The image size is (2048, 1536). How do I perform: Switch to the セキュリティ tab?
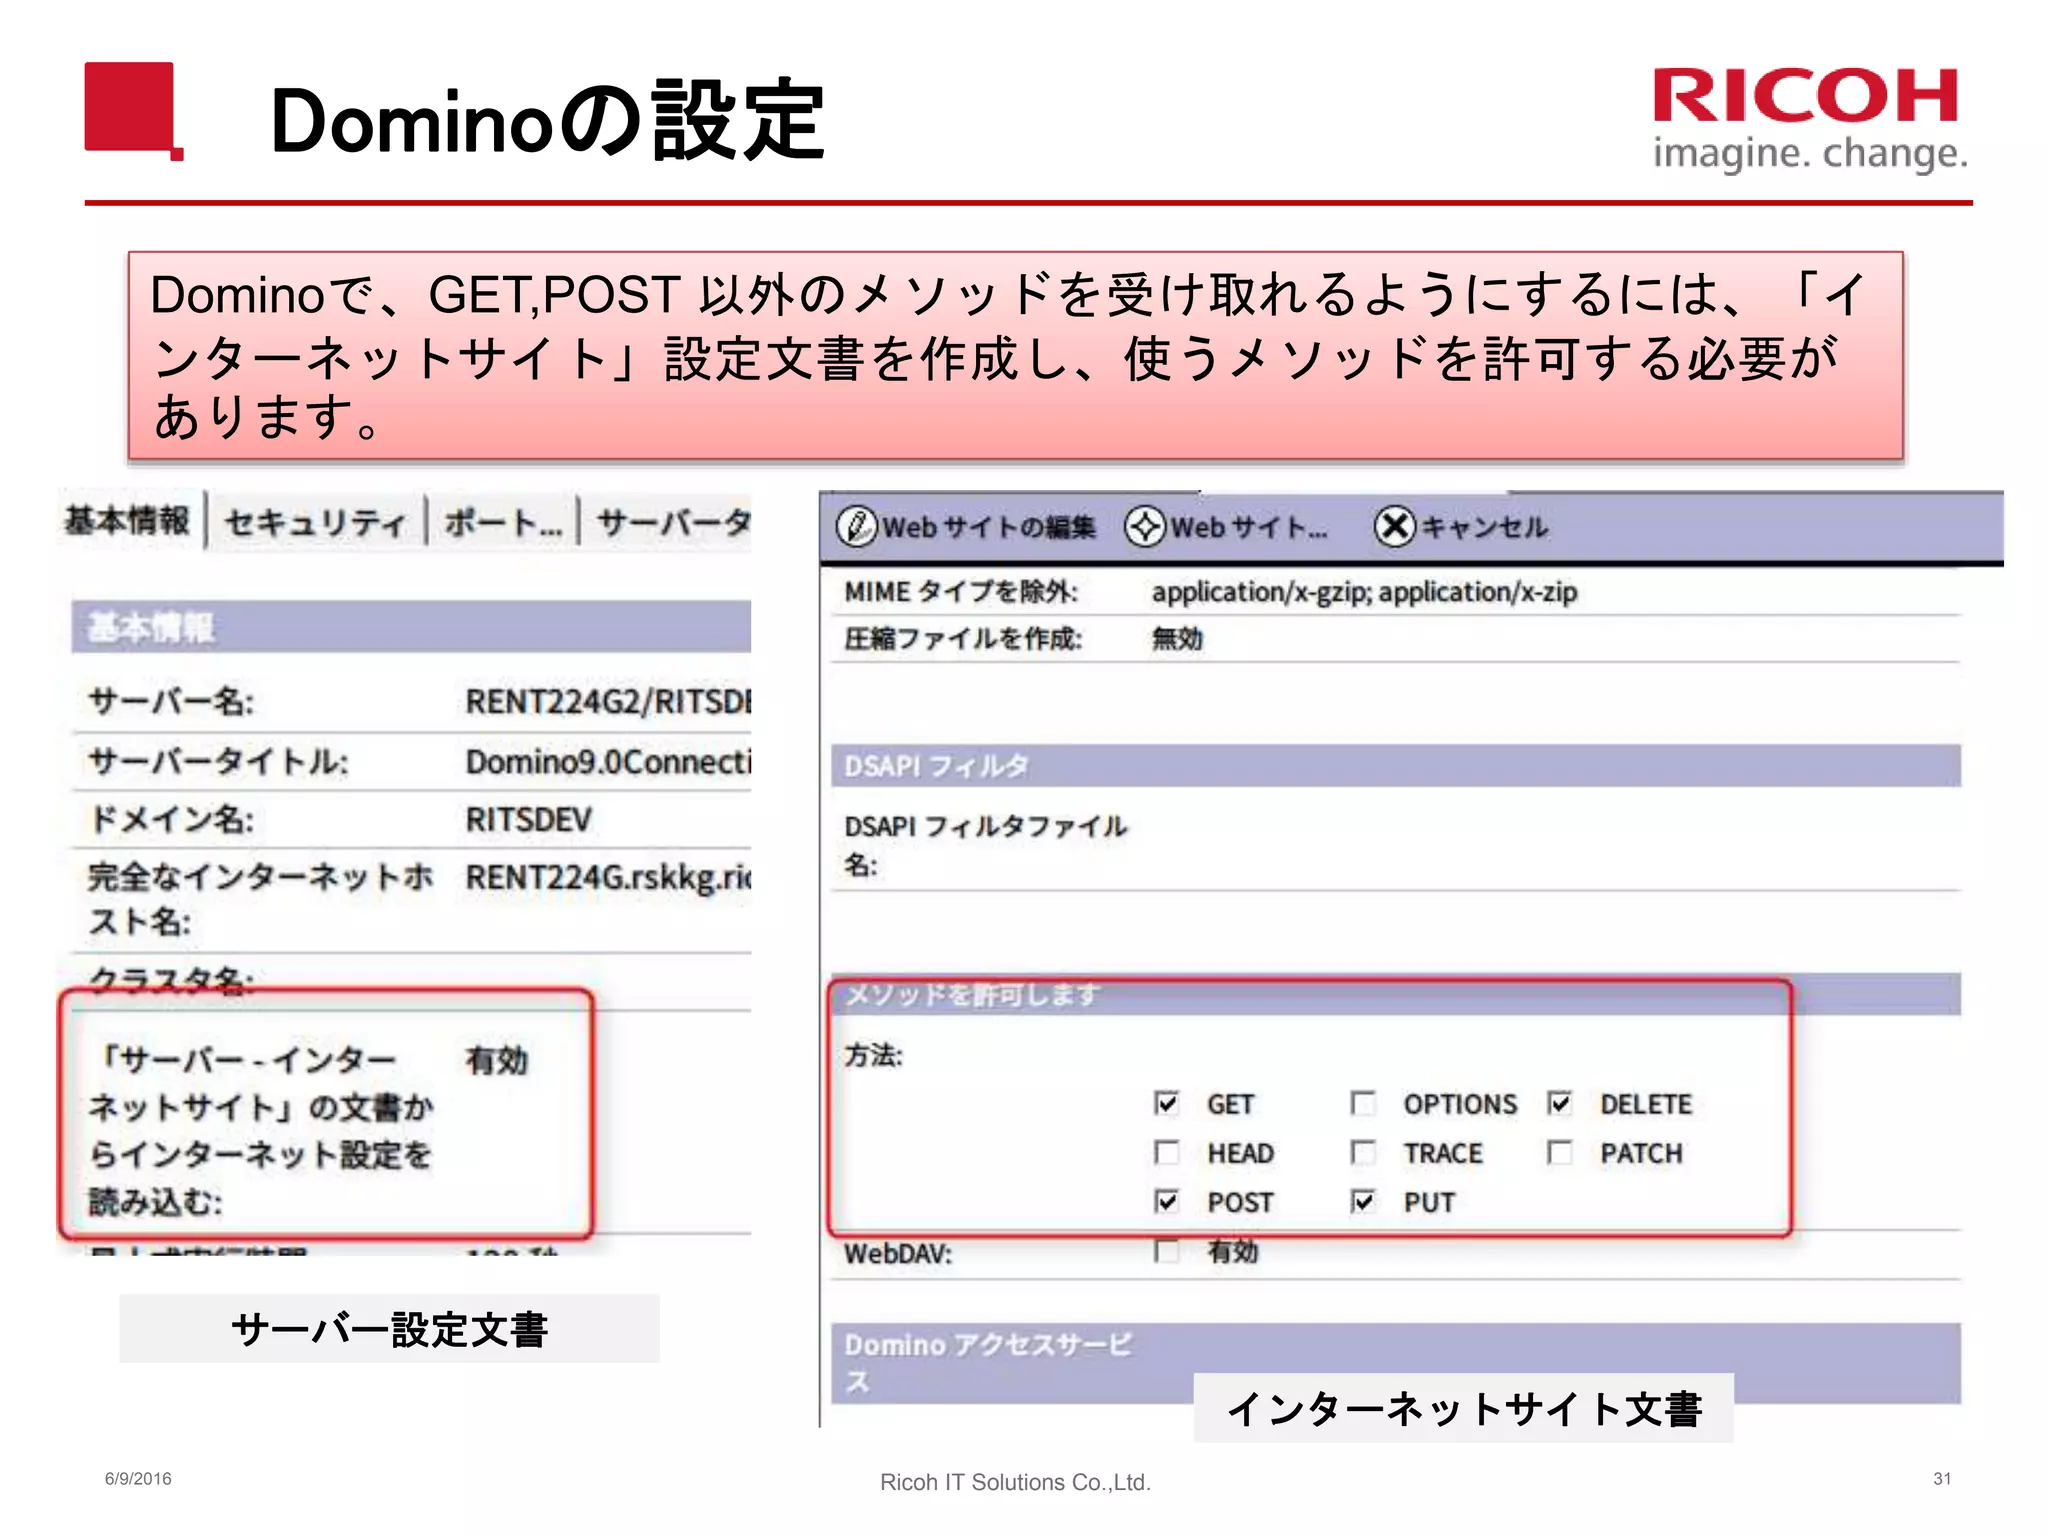click(x=316, y=522)
